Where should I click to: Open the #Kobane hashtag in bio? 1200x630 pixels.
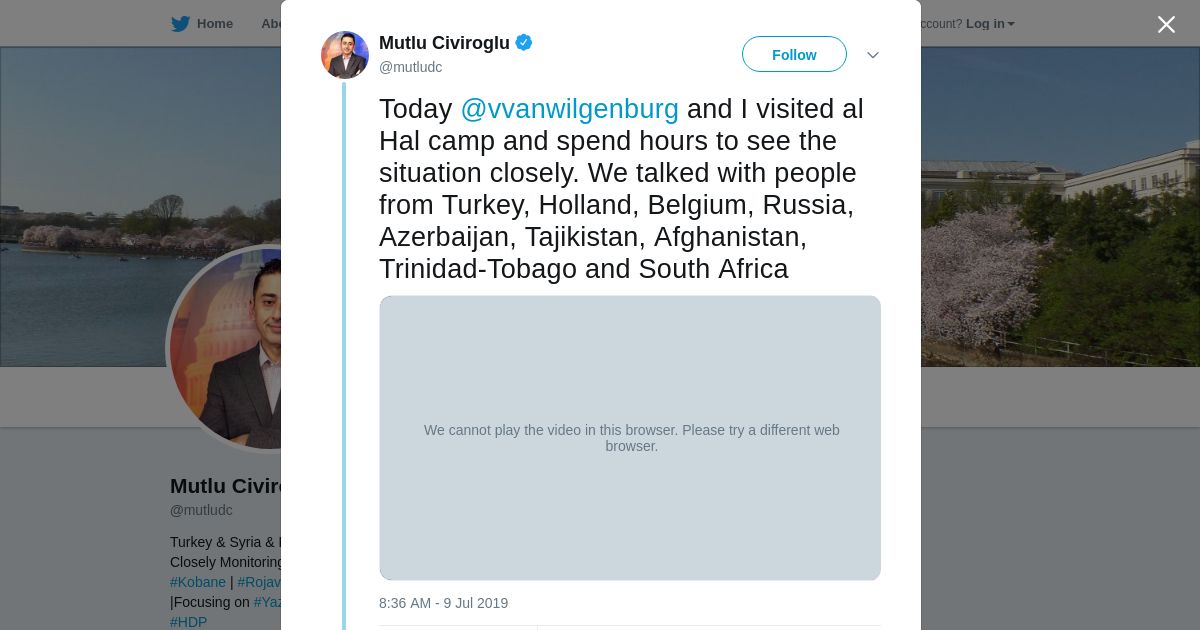(198, 582)
